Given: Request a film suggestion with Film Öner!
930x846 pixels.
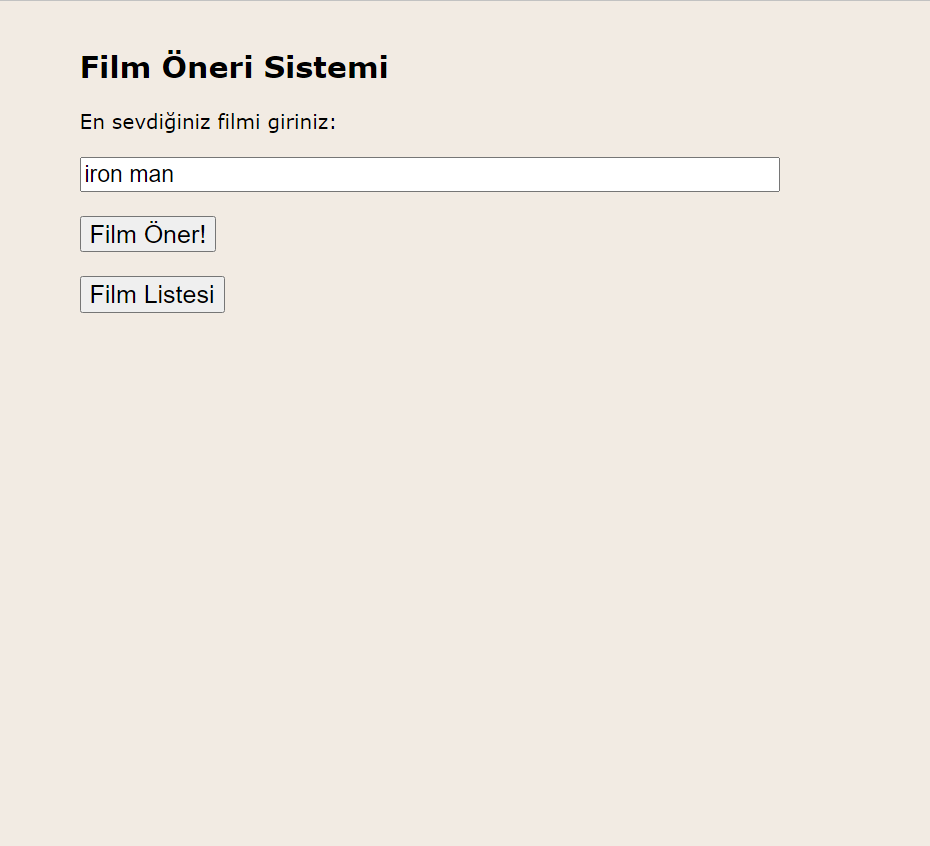Looking at the screenshot, I should (147, 234).
